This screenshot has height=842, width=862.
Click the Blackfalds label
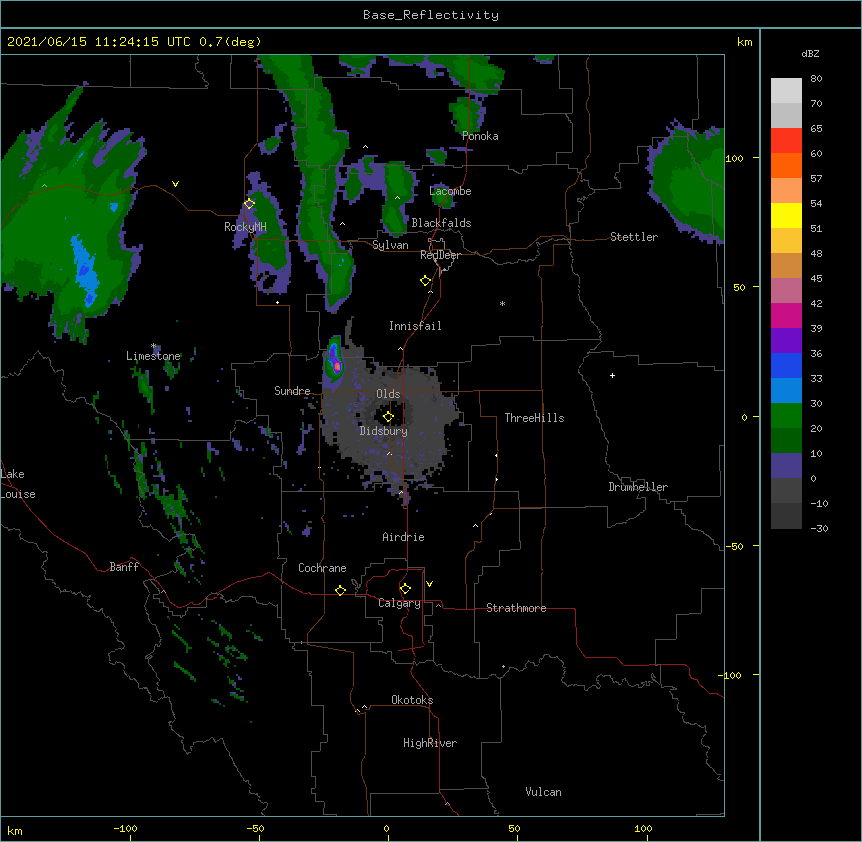(441, 223)
